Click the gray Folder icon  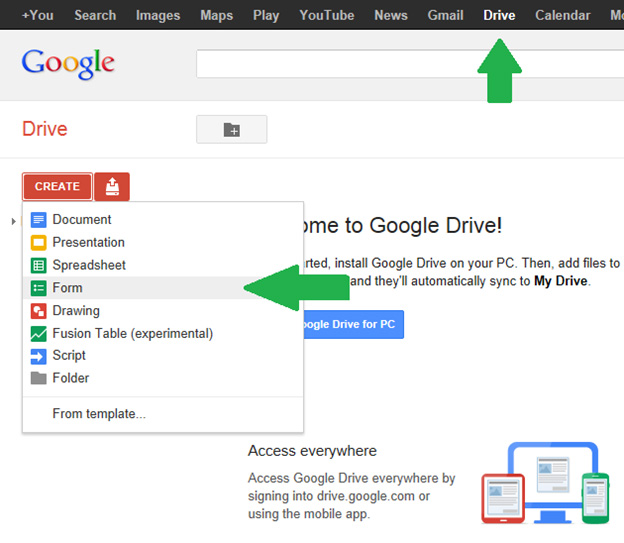tap(39, 379)
